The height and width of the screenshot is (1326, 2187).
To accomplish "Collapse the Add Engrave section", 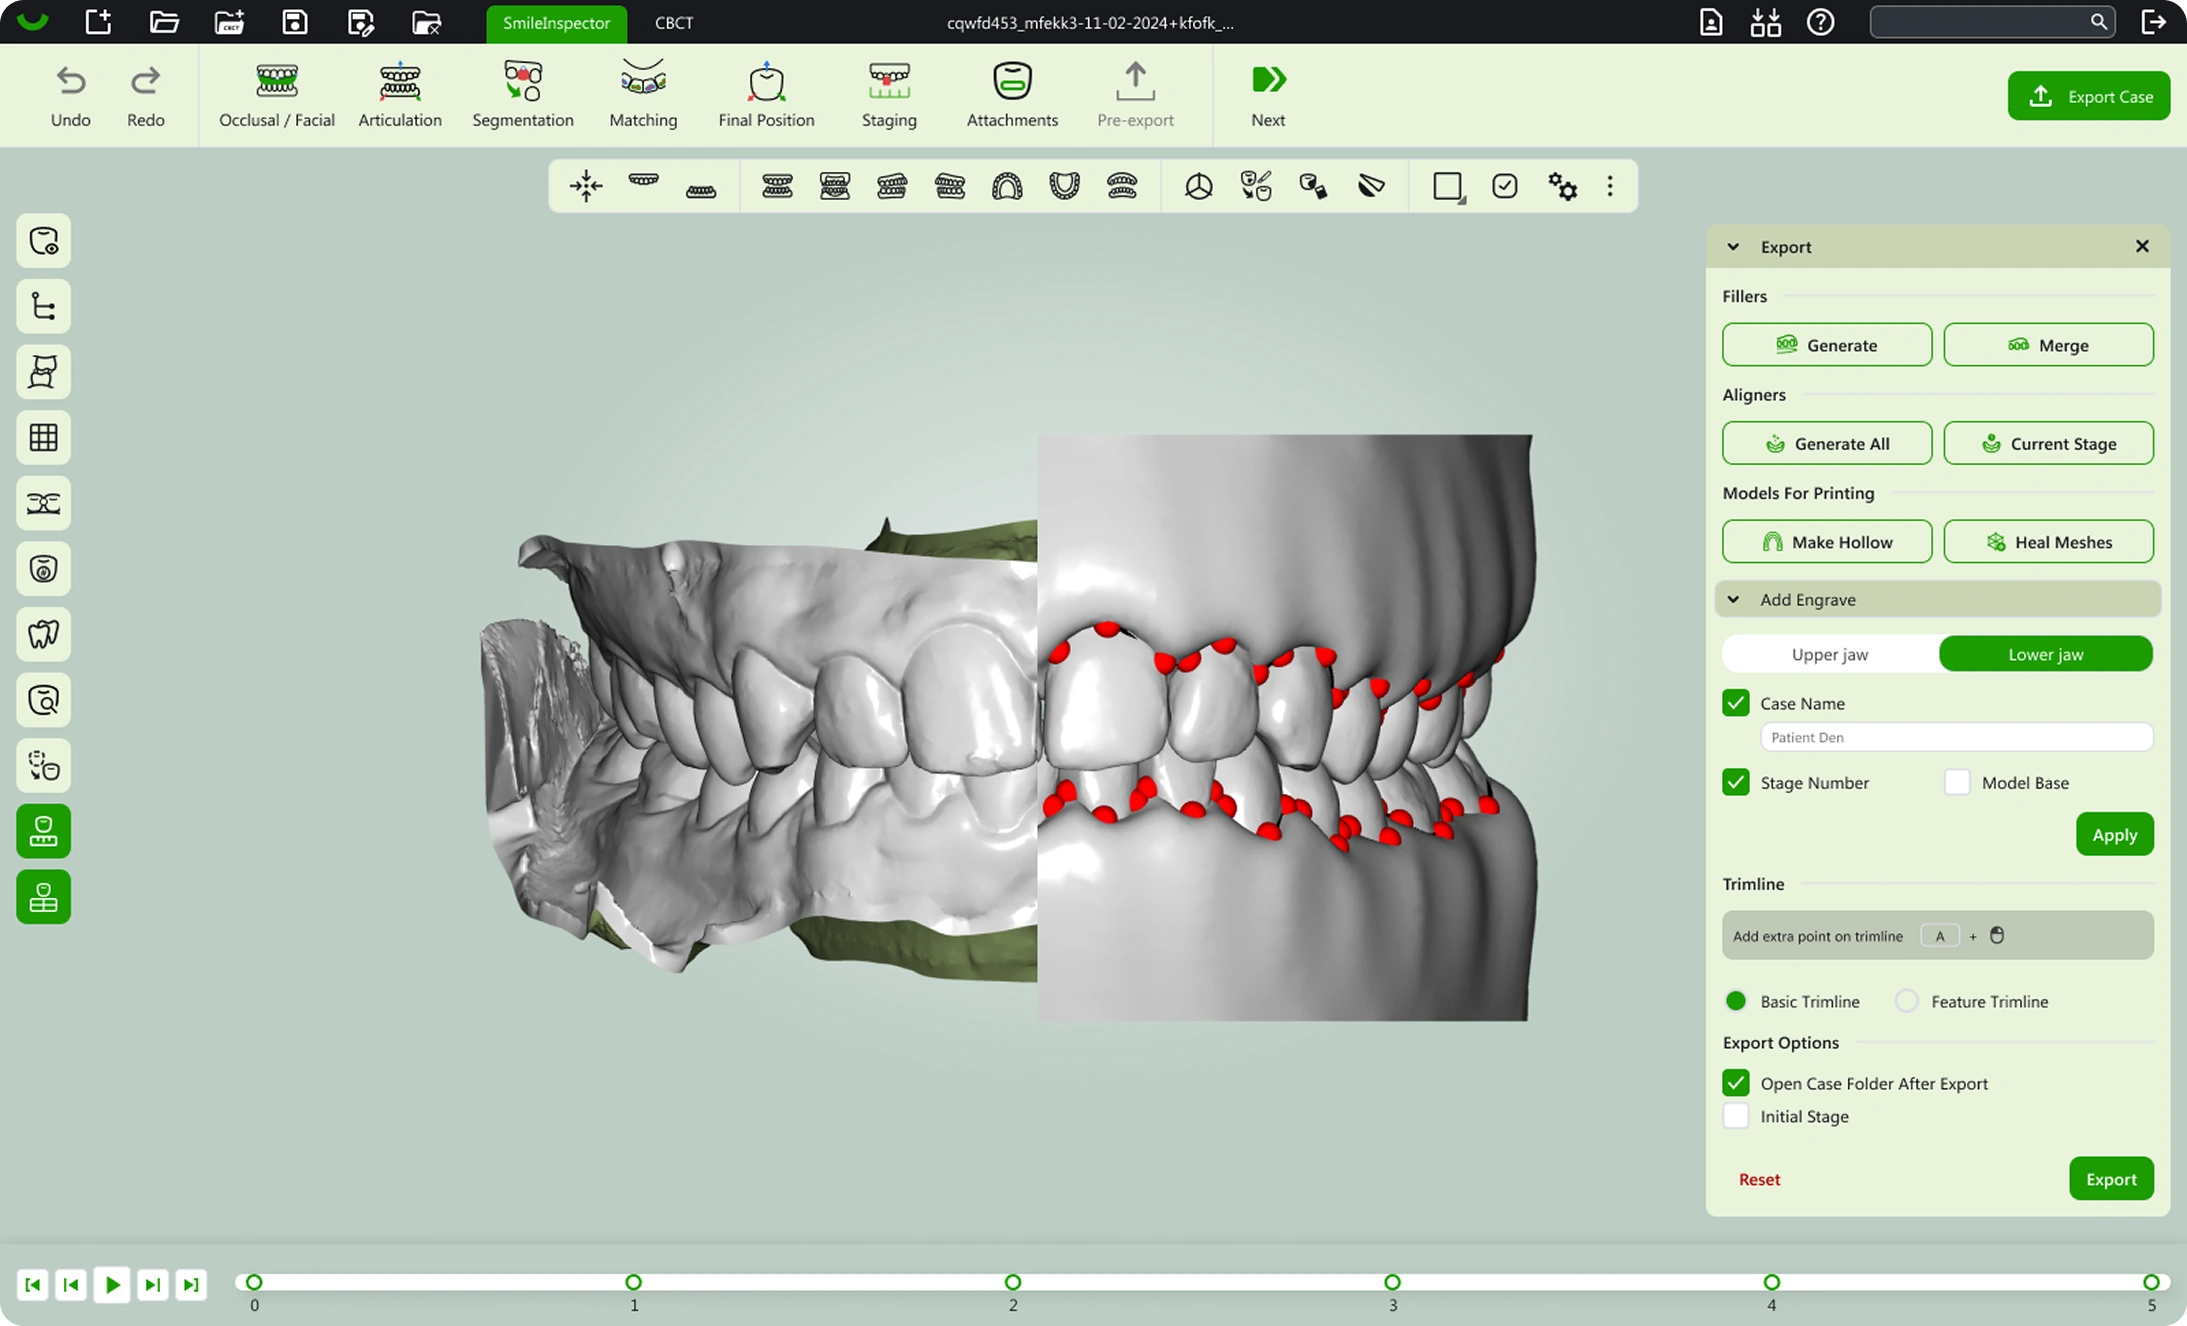I will (x=1733, y=599).
